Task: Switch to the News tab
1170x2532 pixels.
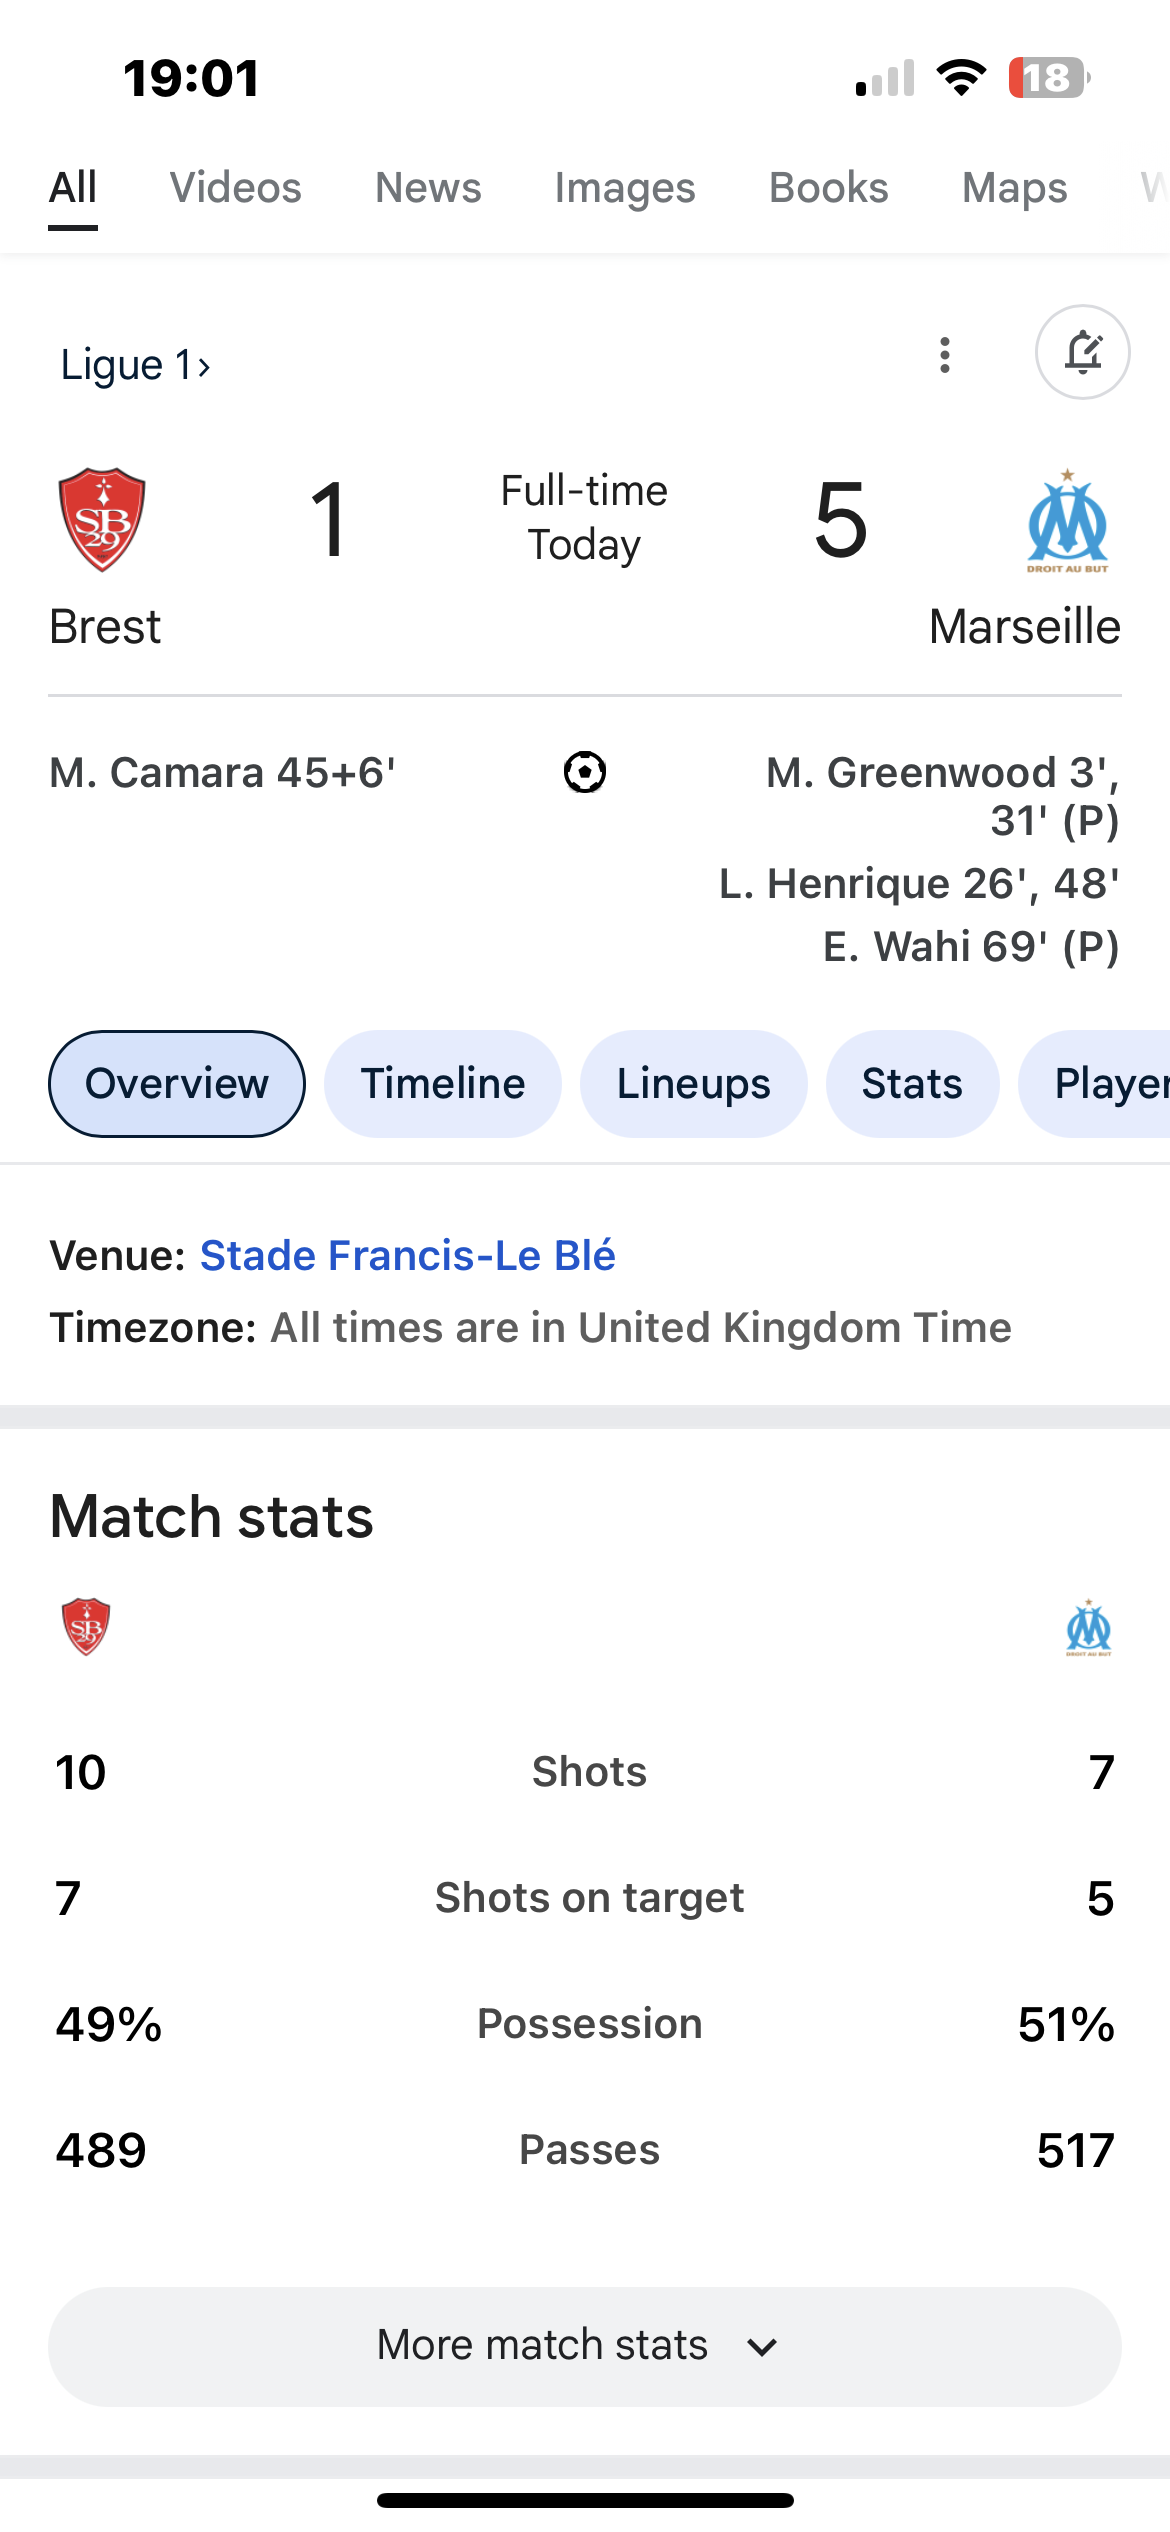Action: (x=428, y=188)
